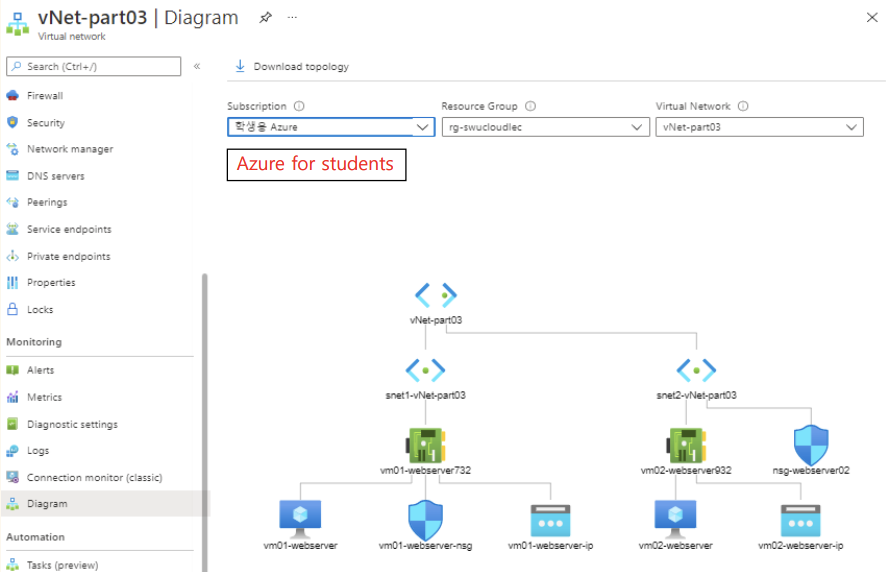886x572 pixels.
Task: Select the vm02-webserver-ip public IP icon
Action: (x=801, y=521)
